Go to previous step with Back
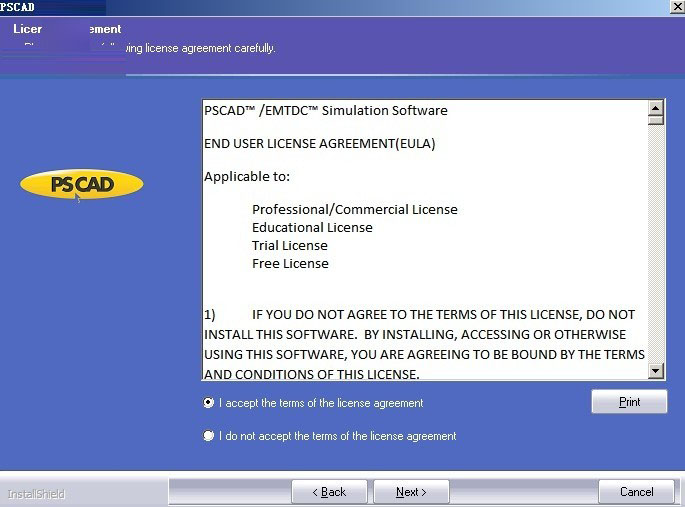 pyautogui.click(x=329, y=492)
